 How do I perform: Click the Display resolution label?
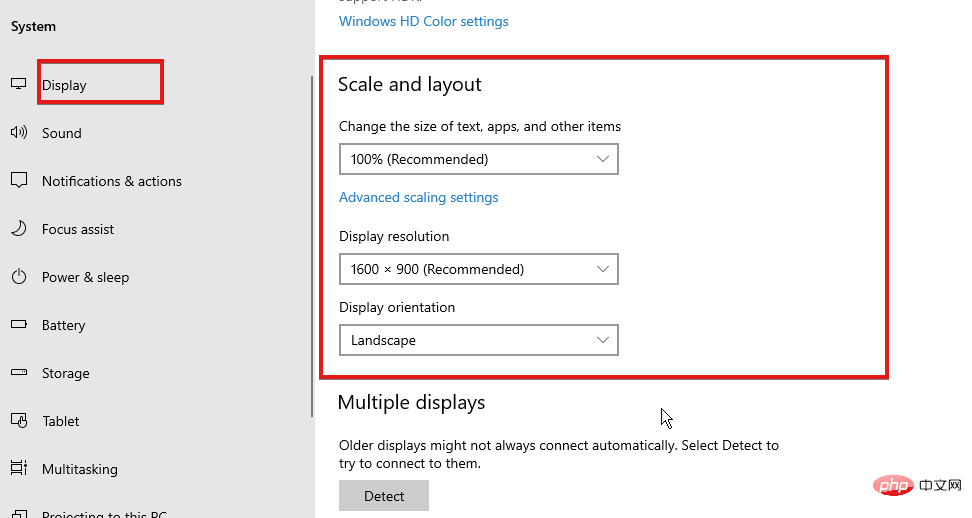pos(394,236)
